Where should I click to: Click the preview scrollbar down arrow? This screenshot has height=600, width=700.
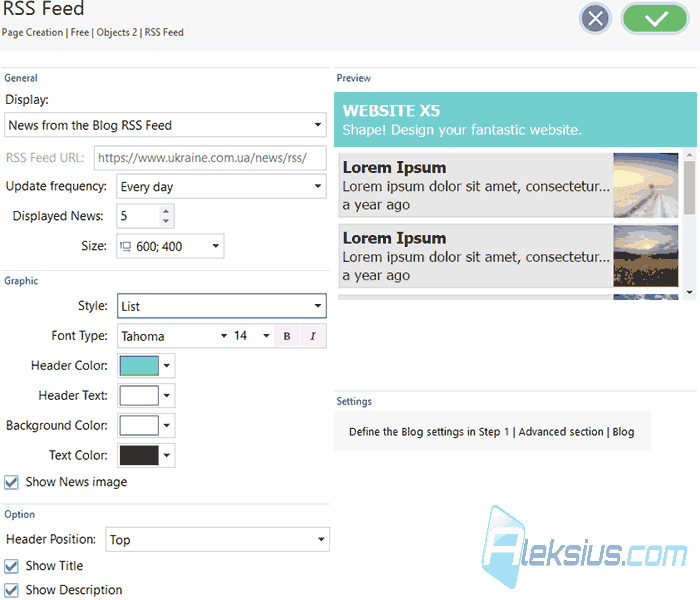pyautogui.click(x=690, y=292)
